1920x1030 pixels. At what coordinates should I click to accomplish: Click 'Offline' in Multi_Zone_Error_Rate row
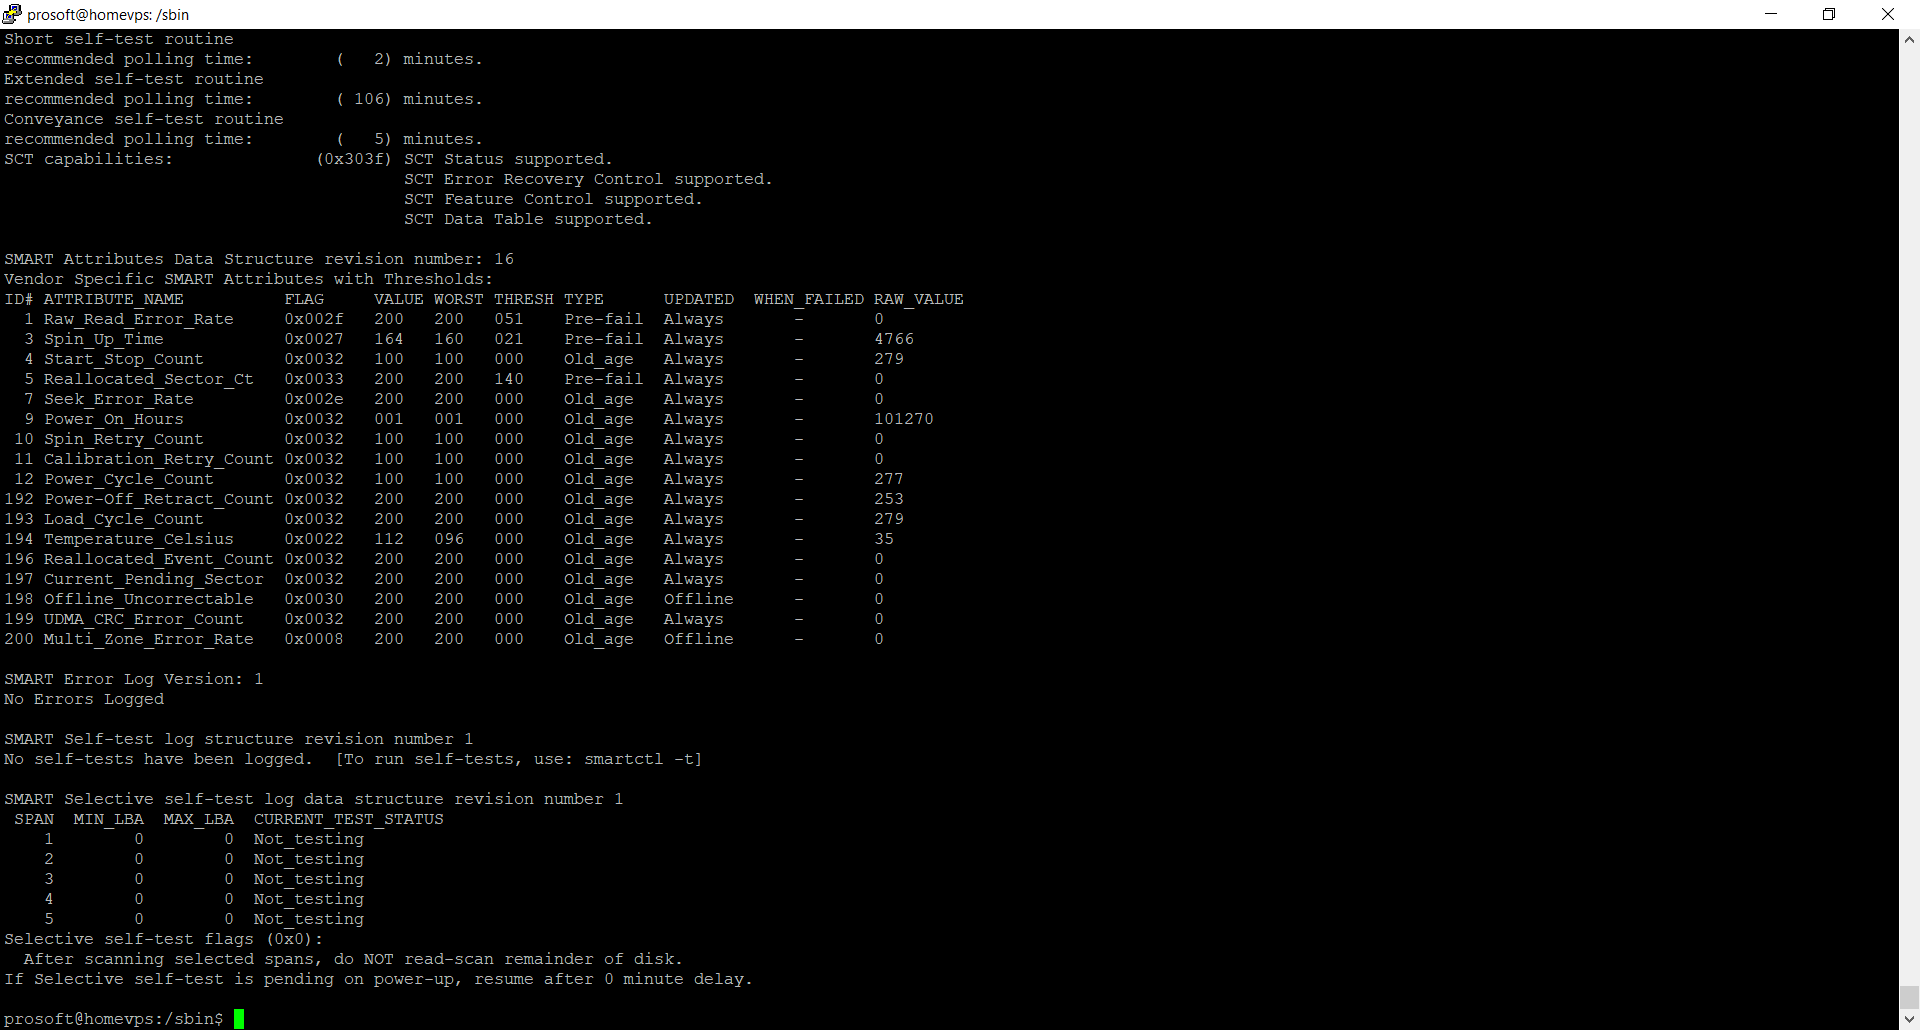699,639
